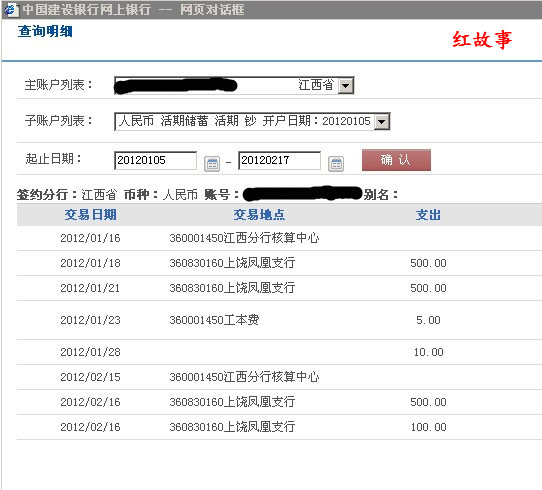
Task: Select the 2012/01/21 上饶凤凰支行 transaction
Action: point(279,288)
